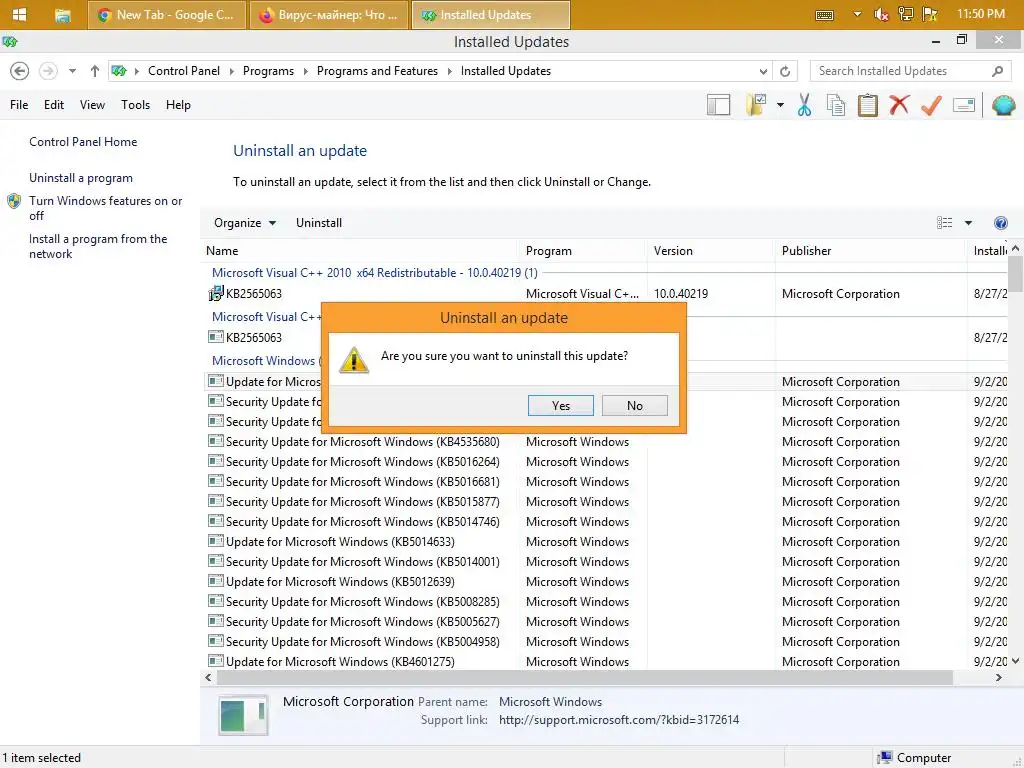Click the blue Help question mark icon

point(1000,223)
